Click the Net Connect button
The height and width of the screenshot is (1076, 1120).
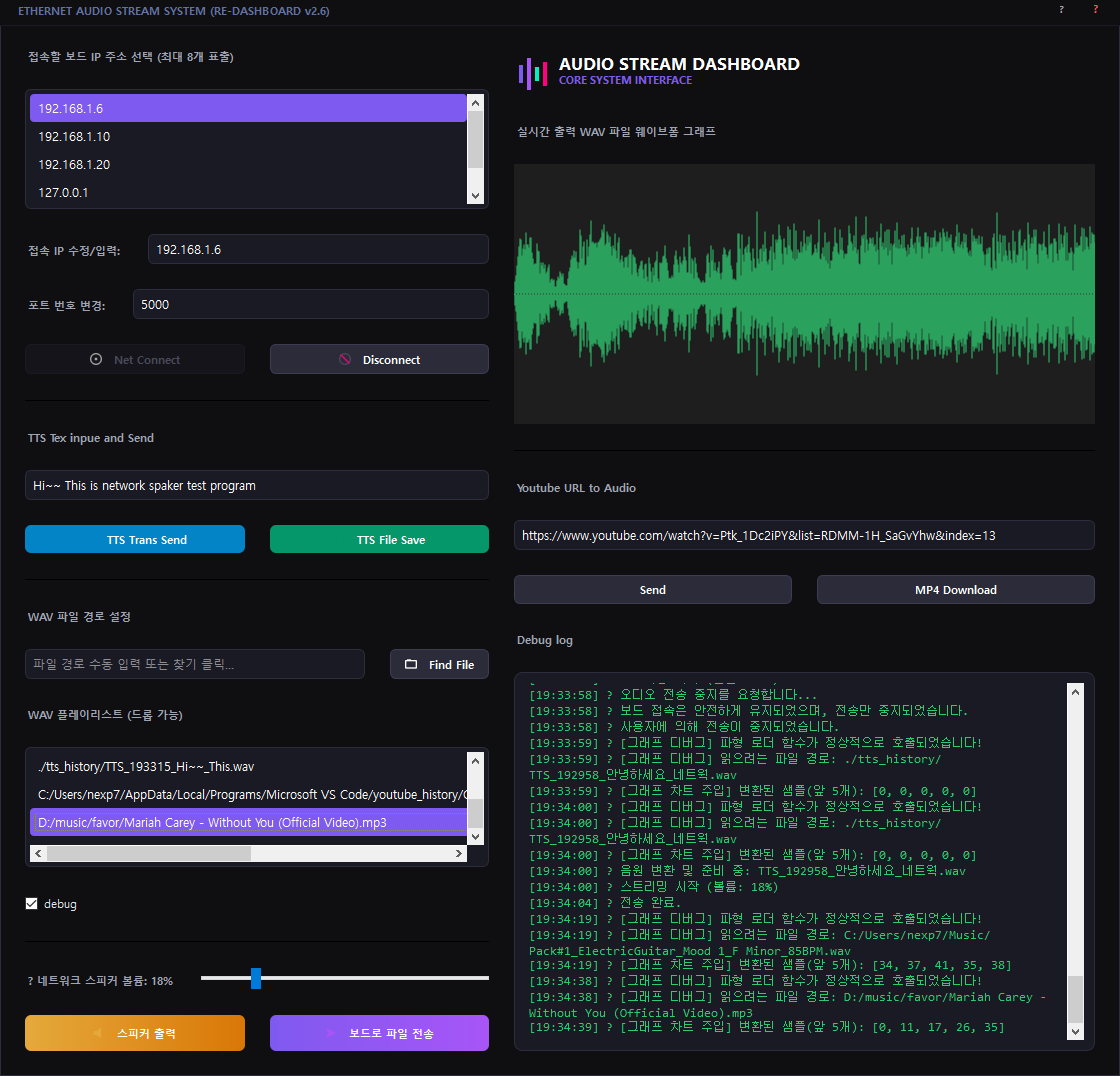tap(135, 359)
